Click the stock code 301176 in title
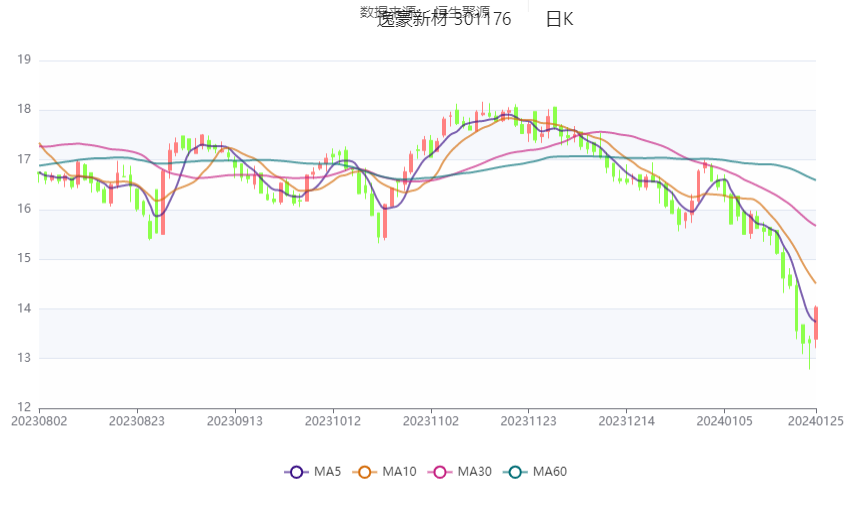 [482, 20]
